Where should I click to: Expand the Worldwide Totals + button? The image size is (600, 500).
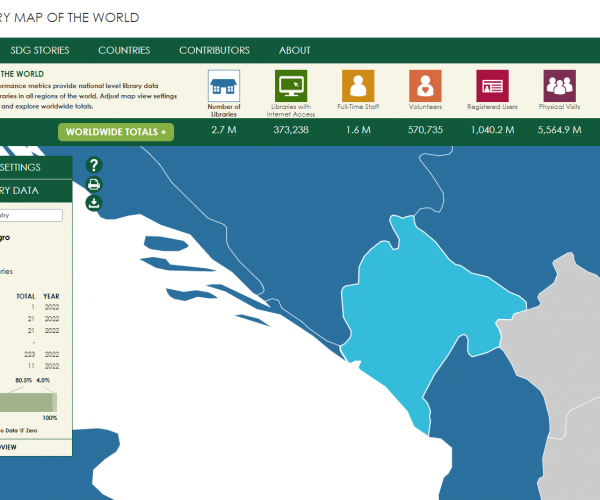coord(116,132)
